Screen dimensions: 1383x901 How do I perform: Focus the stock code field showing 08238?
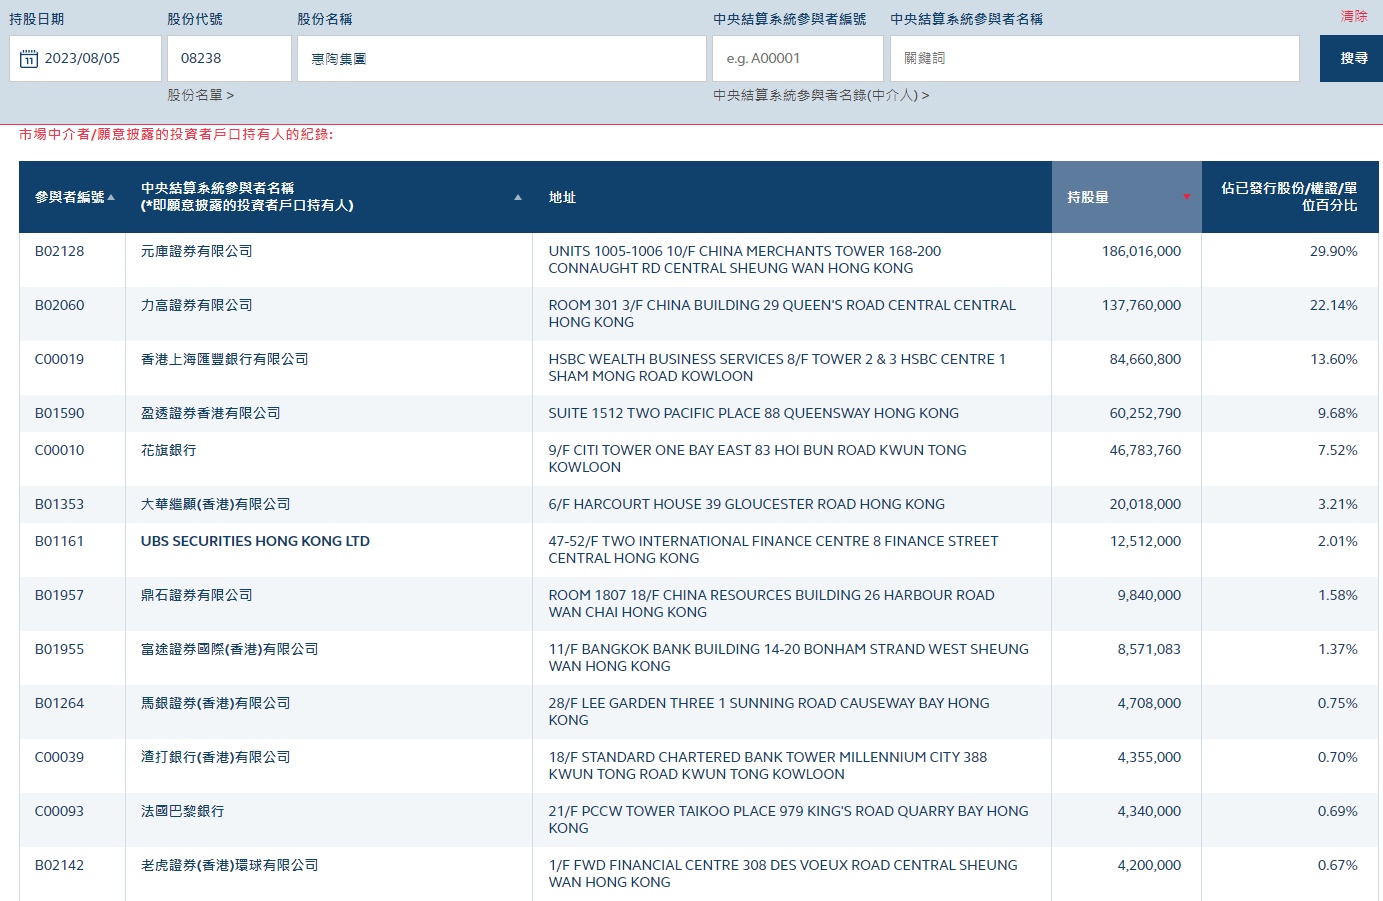click(x=229, y=59)
